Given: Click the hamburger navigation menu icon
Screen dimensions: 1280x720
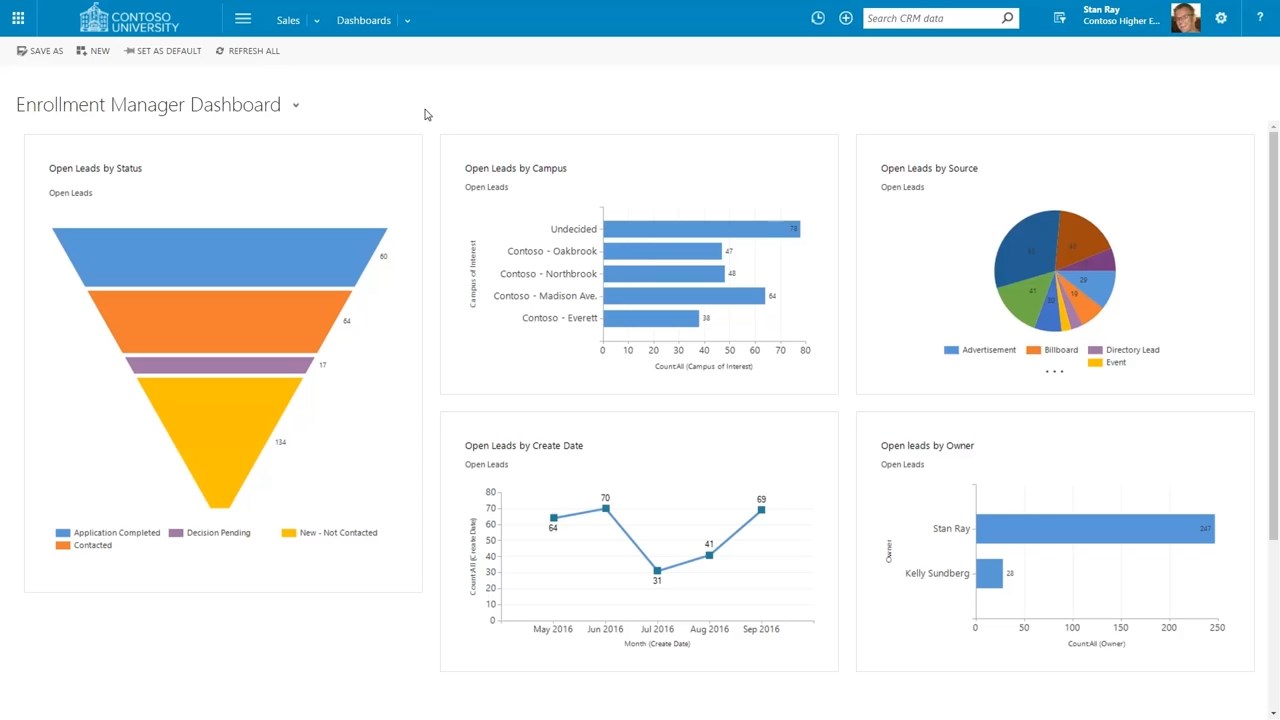Looking at the screenshot, I should click(x=243, y=19).
